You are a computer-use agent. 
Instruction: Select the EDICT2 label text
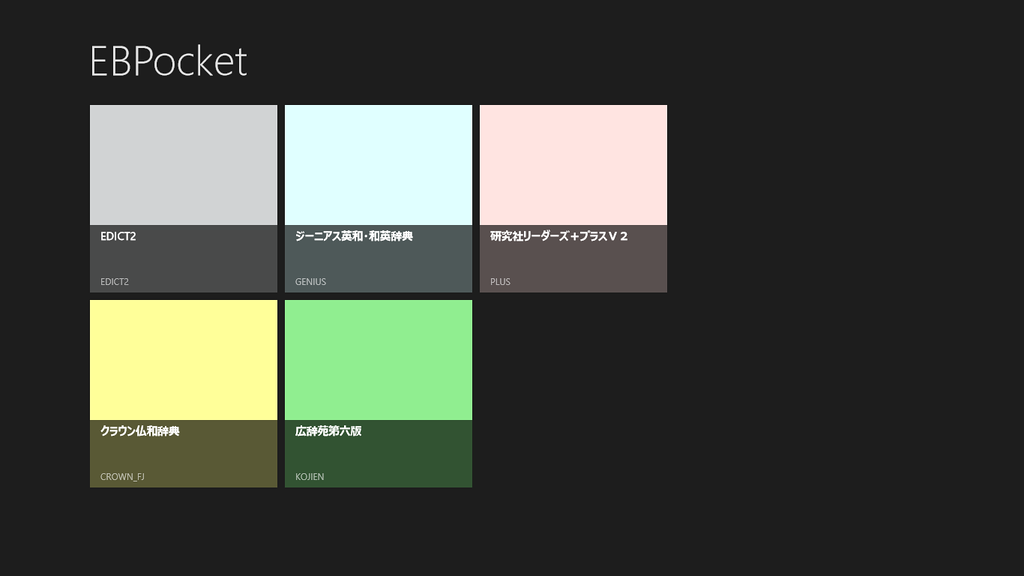coord(113,281)
